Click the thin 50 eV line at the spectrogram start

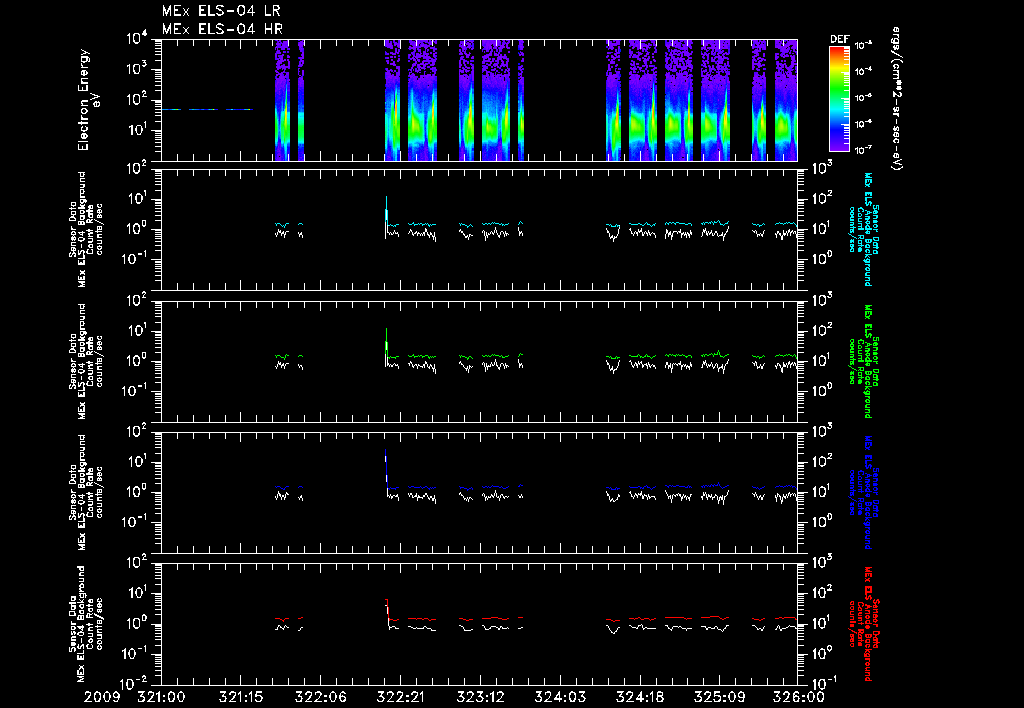tap(206, 110)
